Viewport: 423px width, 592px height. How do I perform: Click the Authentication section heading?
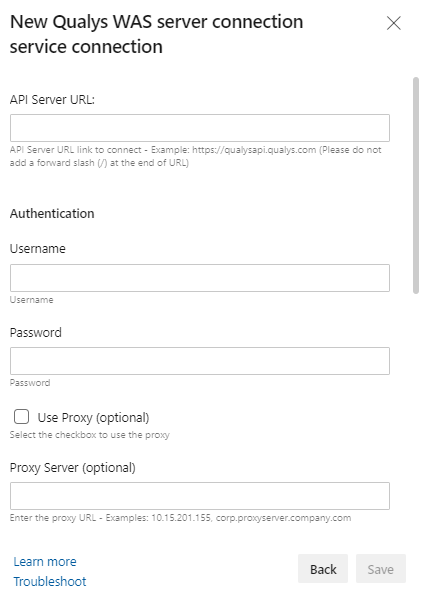tap(52, 214)
